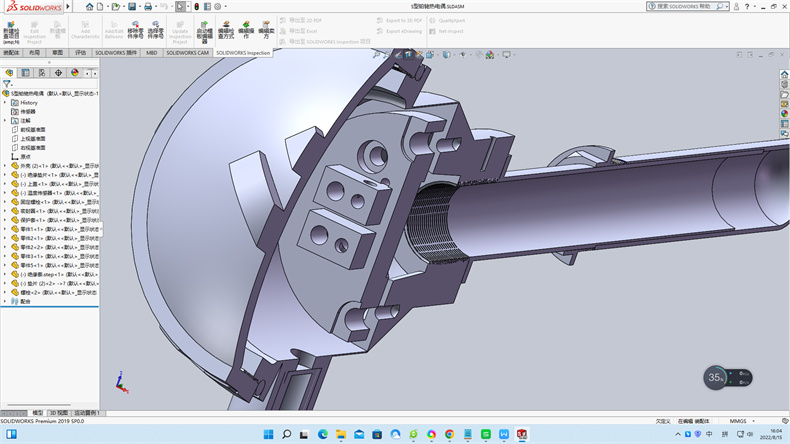Click the Windows Start button on taskbar
This screenshot has width=790, height=444.
coord(268,434)
